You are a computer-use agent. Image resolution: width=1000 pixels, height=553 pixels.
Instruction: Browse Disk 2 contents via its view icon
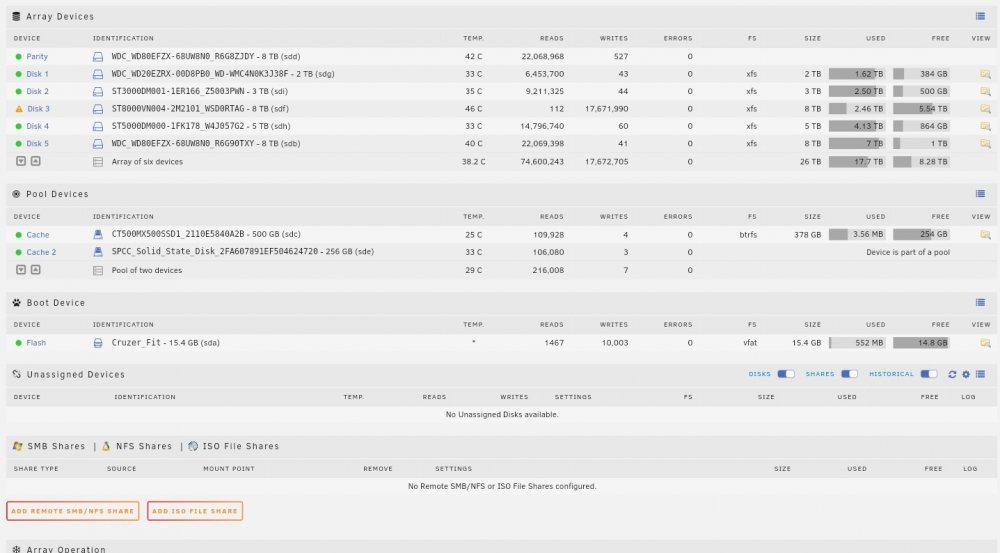tap(985, 91)
